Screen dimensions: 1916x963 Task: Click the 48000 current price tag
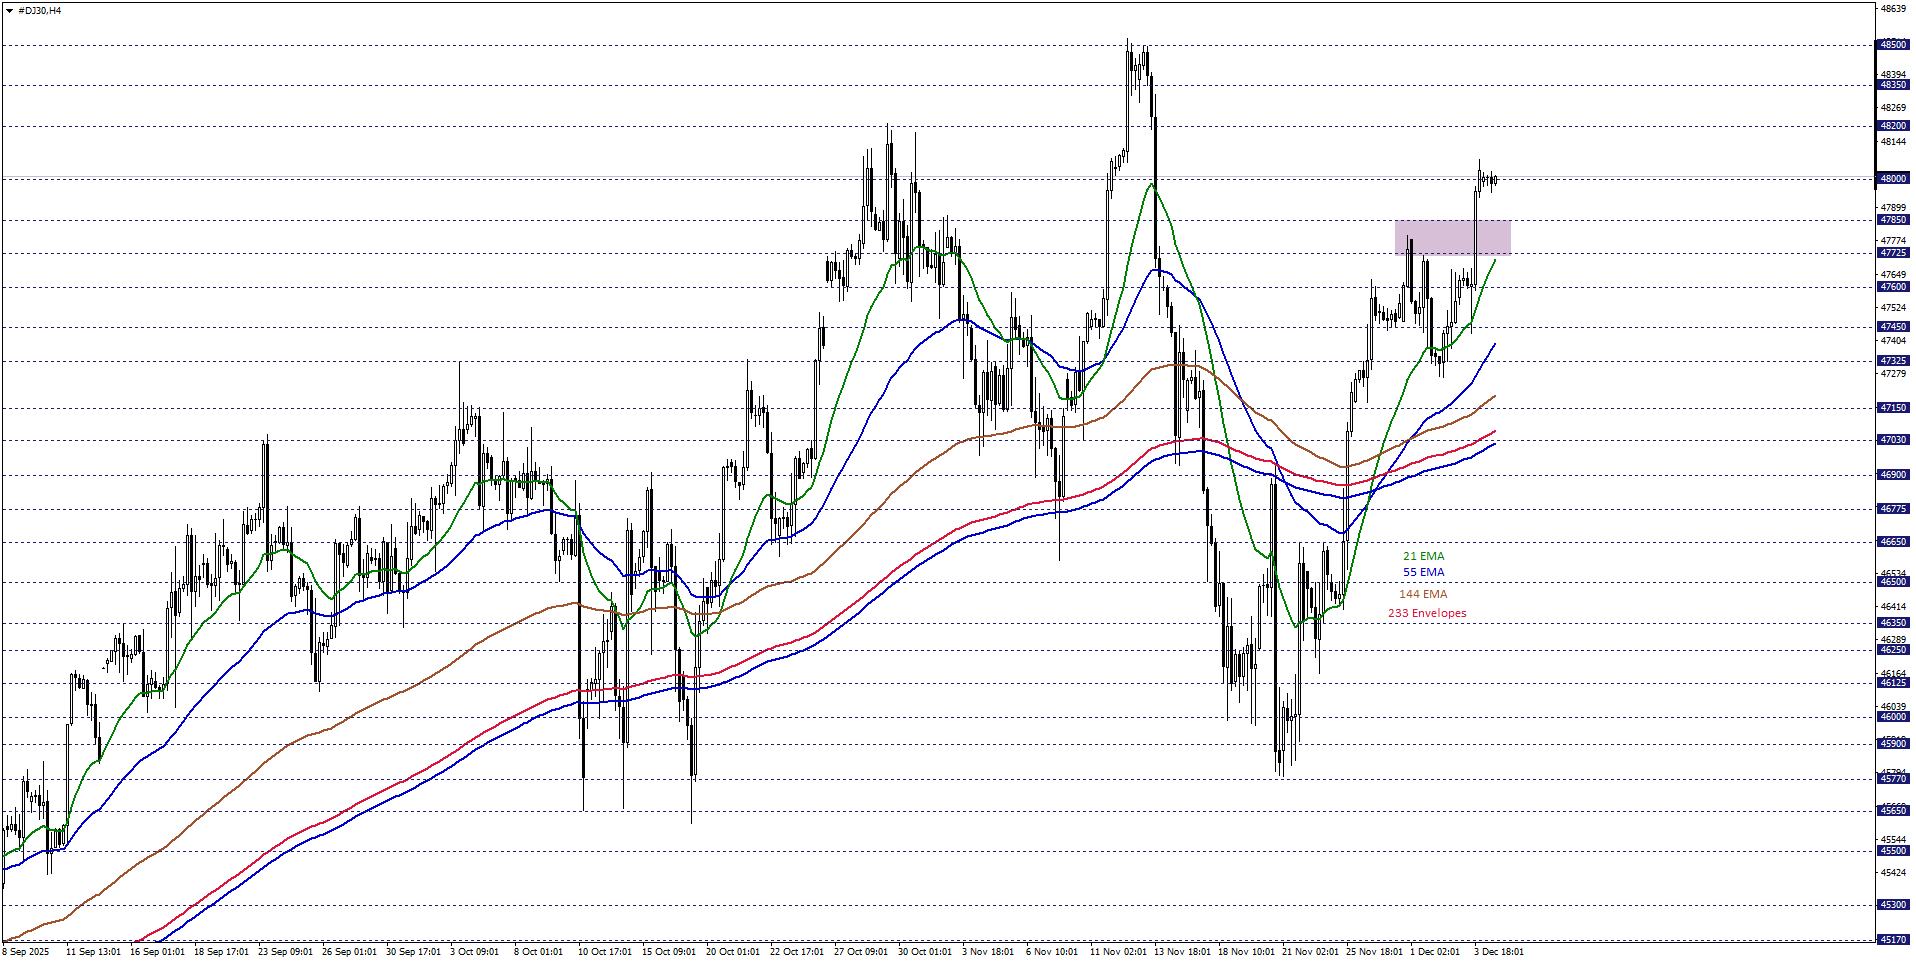click(x=1892, y=179)
